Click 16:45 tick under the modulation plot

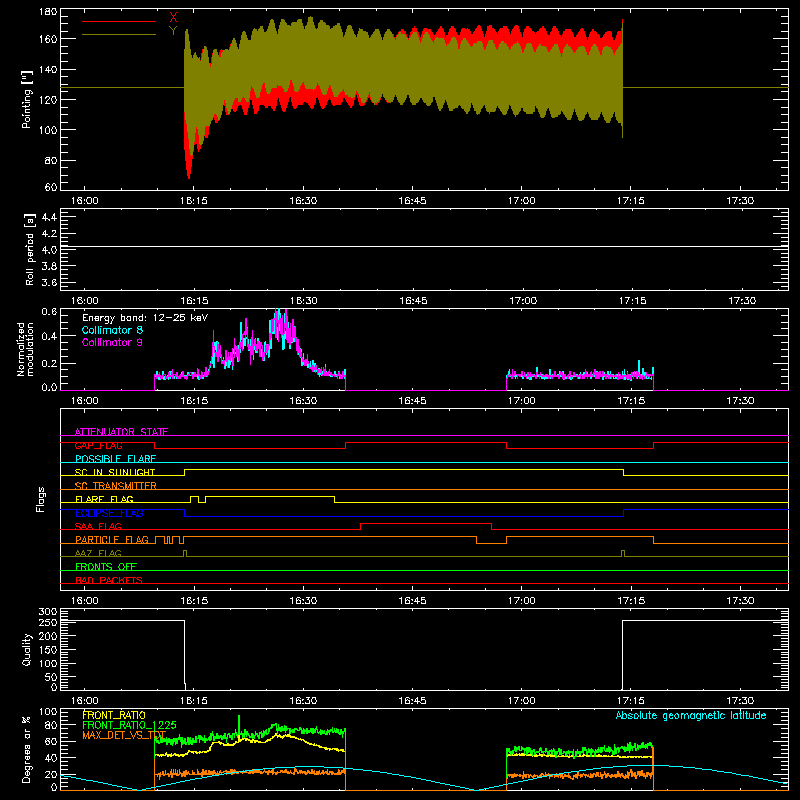[413, 401]
